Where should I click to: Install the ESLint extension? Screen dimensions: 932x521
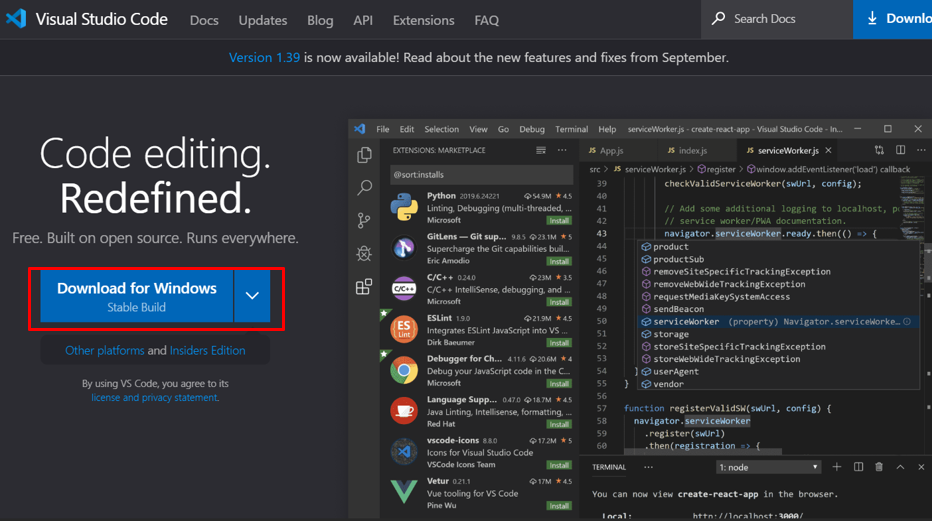pos(559,343)
